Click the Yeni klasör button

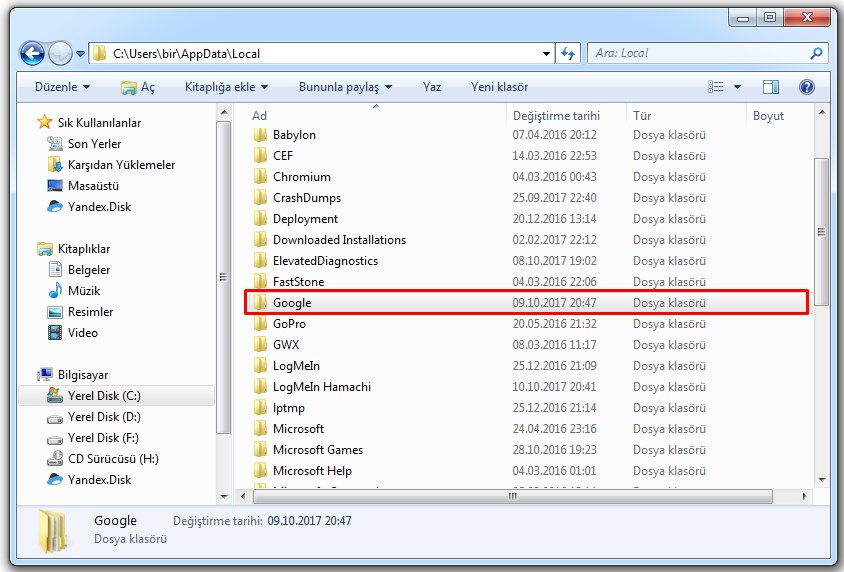point(499,87)
